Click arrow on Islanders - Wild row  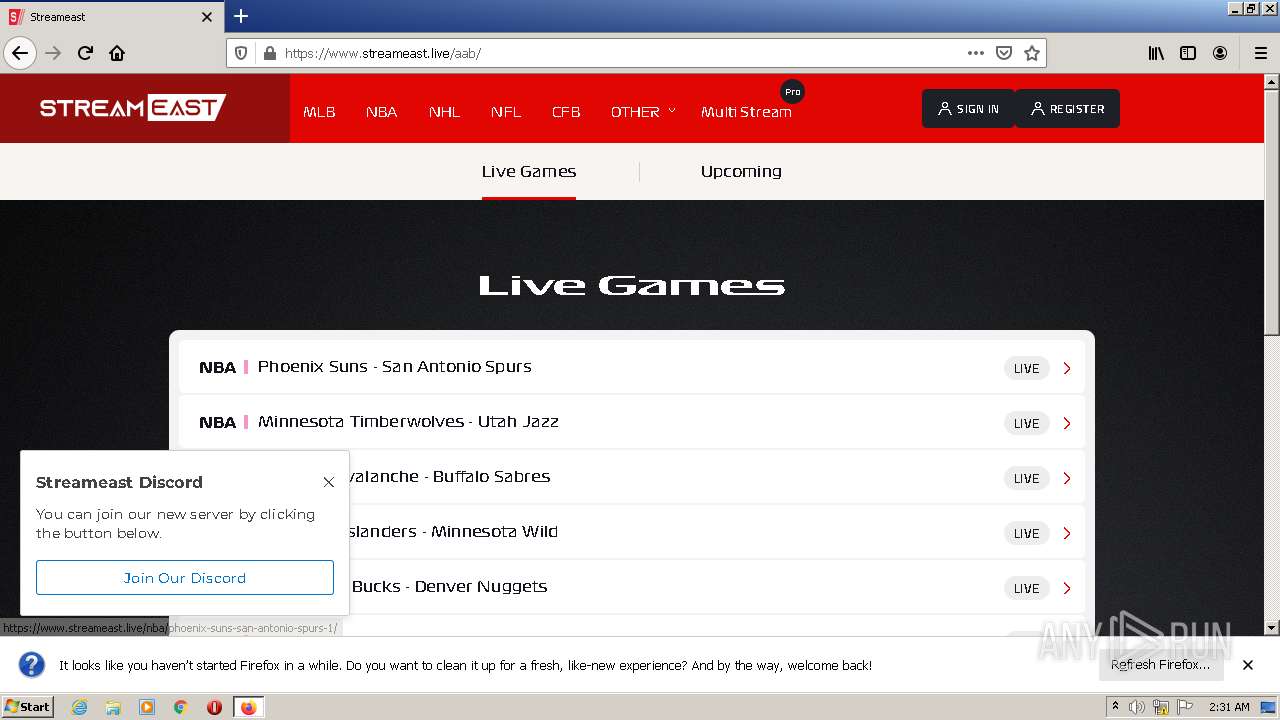[x=1067, y=533]
